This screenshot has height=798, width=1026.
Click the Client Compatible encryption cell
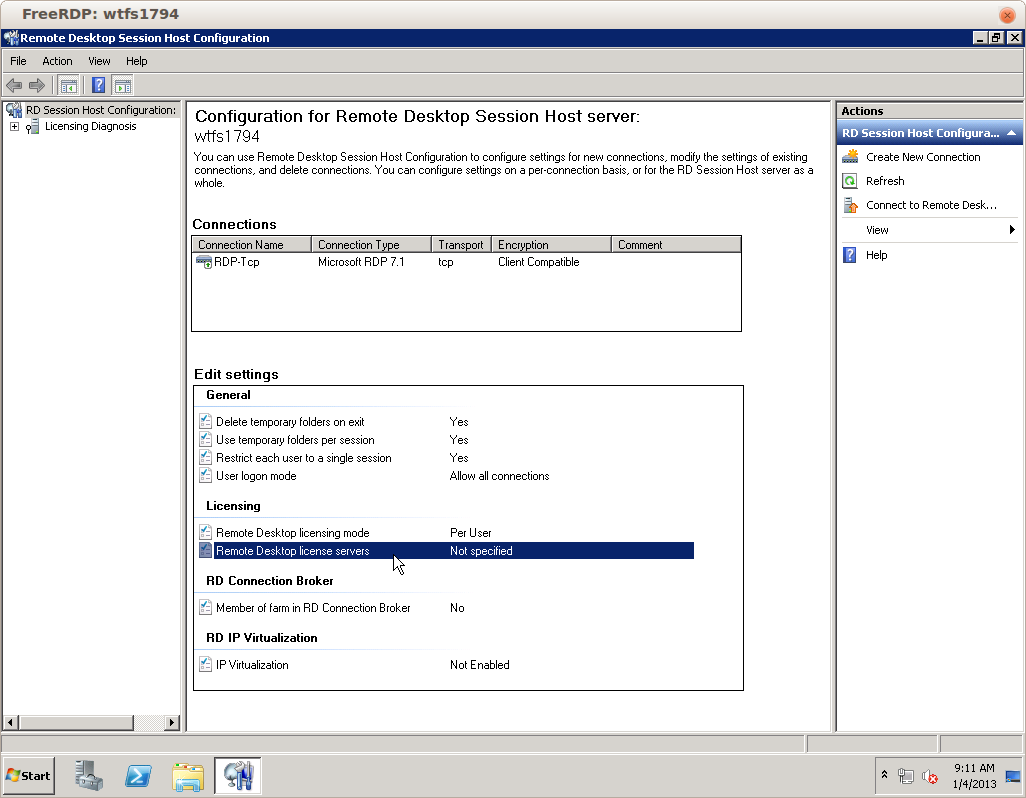point(539,262)
